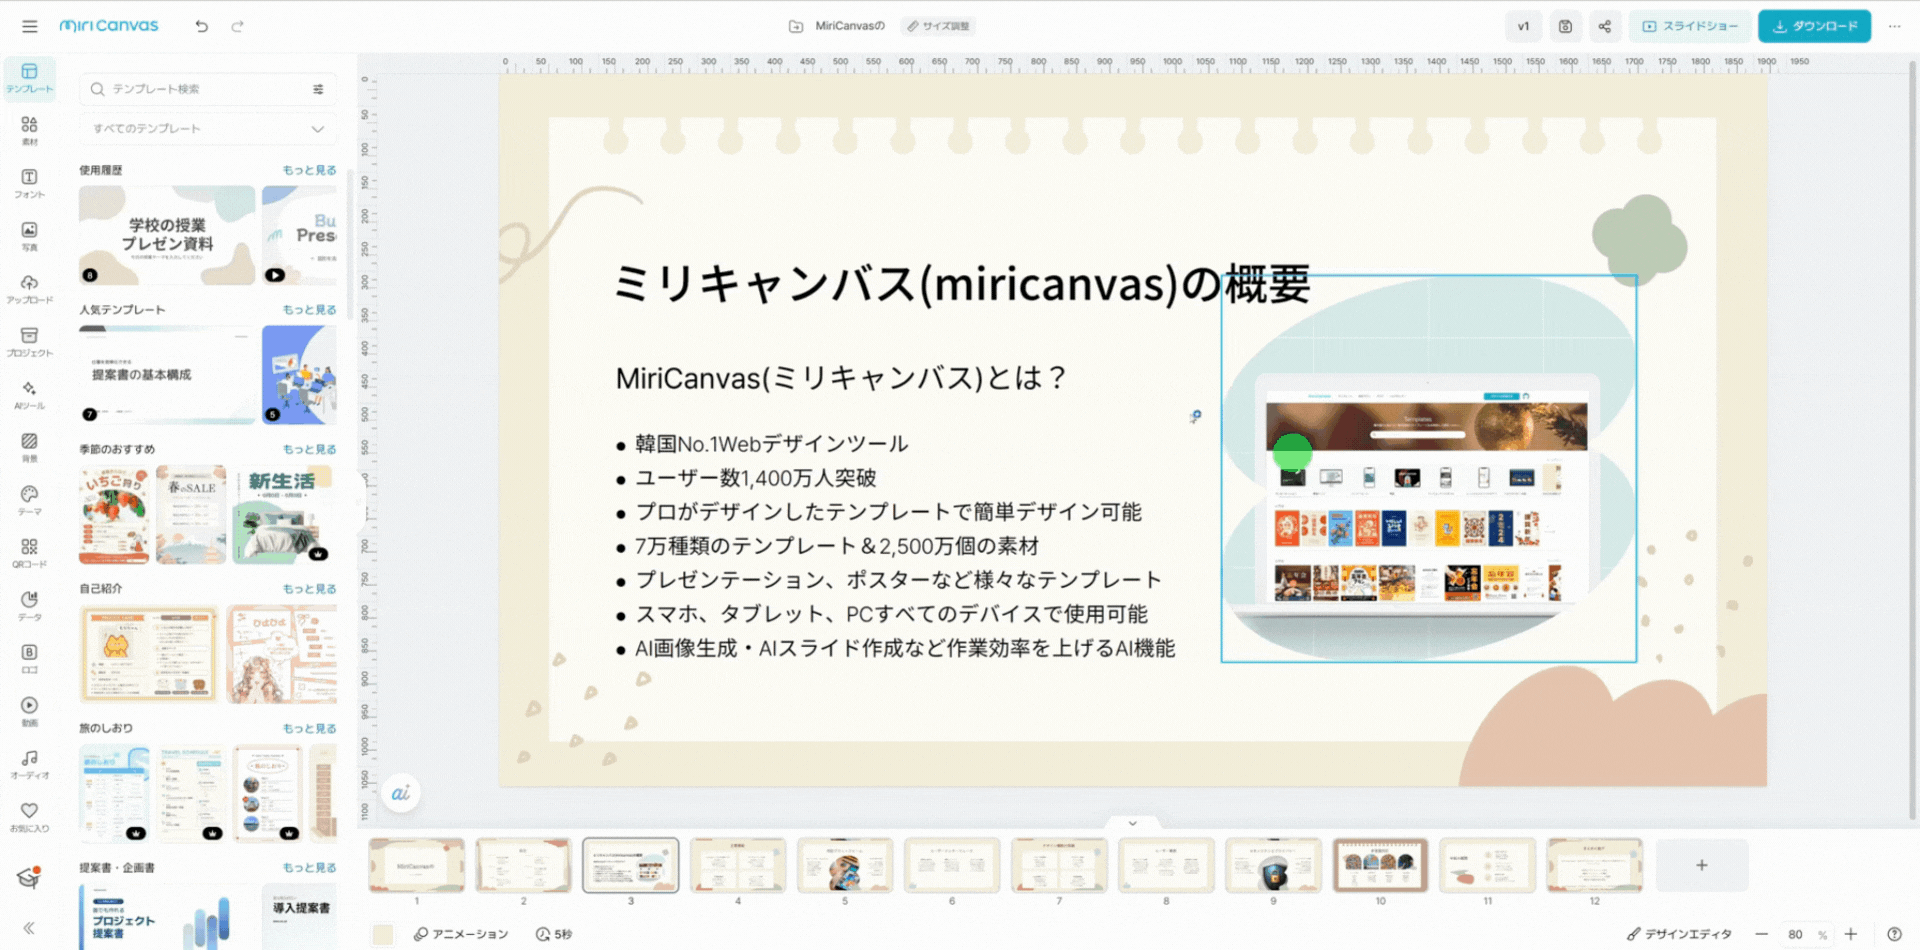This screenshot has width=1920, height=950.
Task: Open the データ chart panel
Action: [x=29, y=606]
